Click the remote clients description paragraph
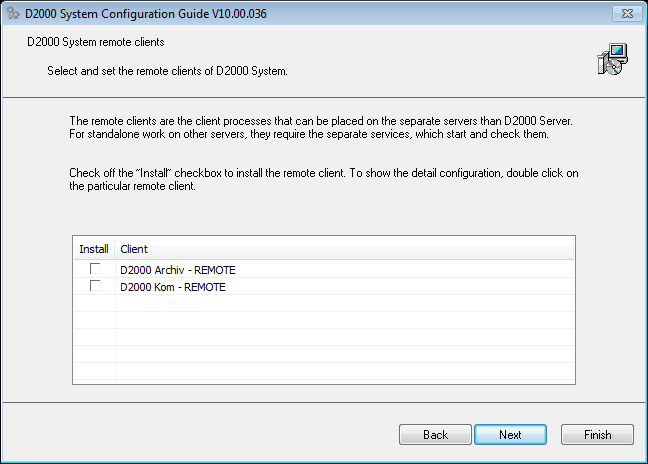648x464 pixels. point(318,127)
